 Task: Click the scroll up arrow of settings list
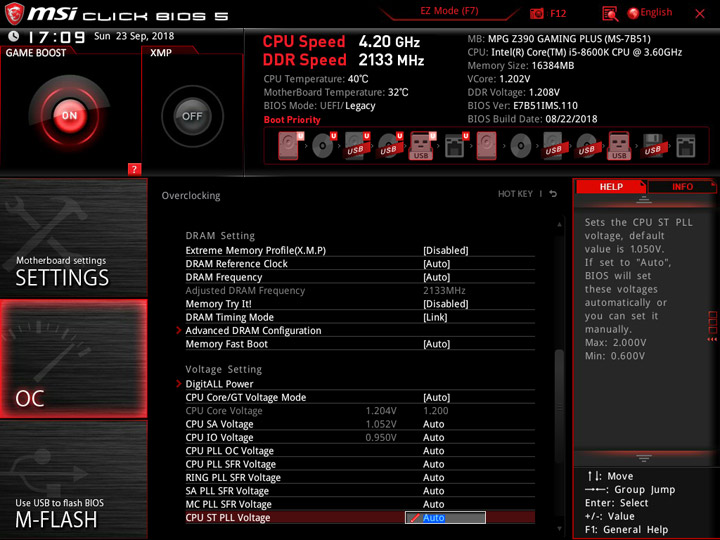[x=559, y=225]
